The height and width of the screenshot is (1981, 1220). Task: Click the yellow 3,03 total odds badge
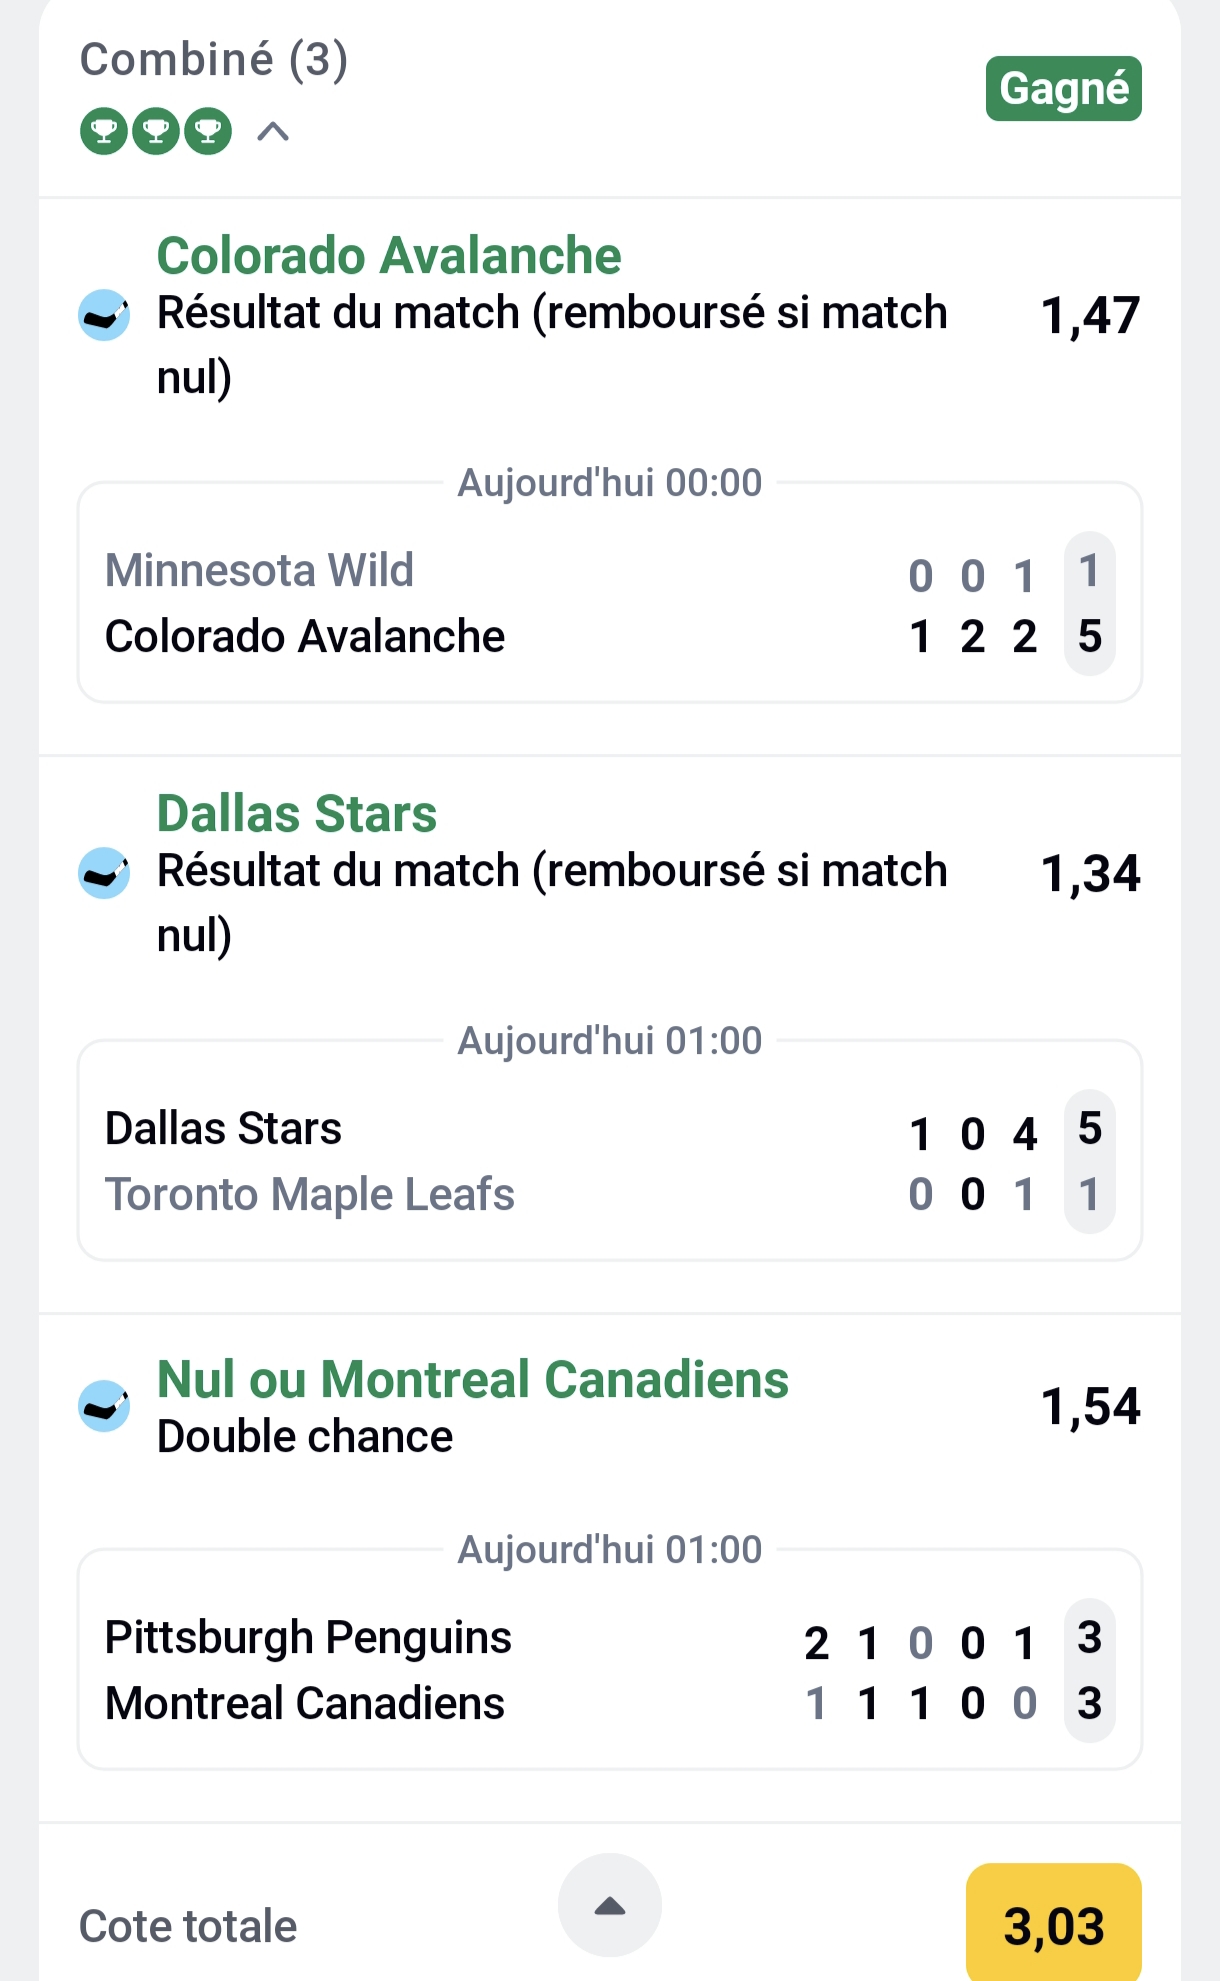coord(1053,1925)
